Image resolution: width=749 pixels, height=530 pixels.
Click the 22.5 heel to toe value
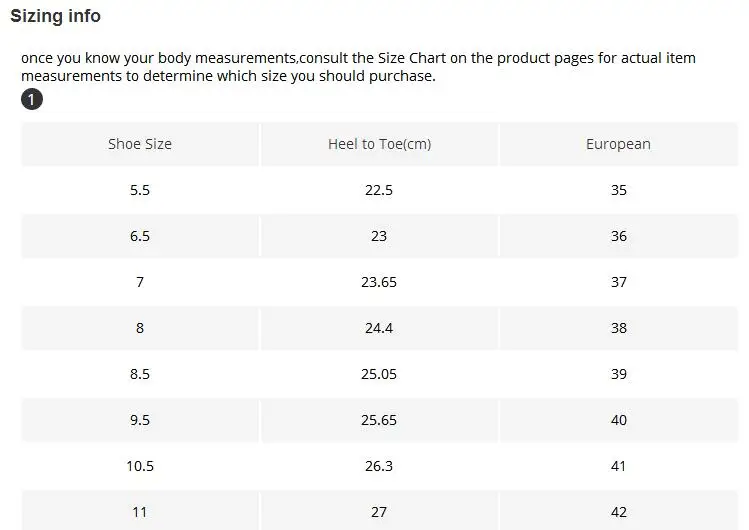pyautogui.click(x=379, y=190)
